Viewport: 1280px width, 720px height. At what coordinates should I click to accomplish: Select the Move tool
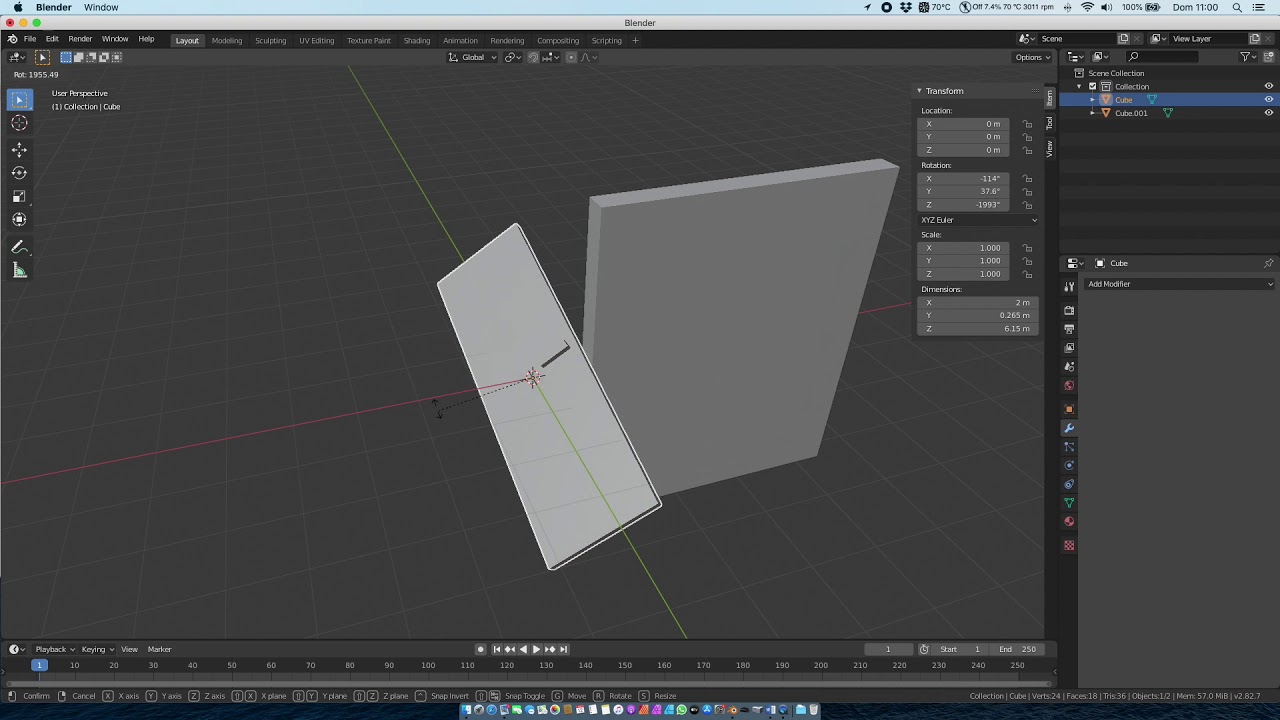coord(19,150)
